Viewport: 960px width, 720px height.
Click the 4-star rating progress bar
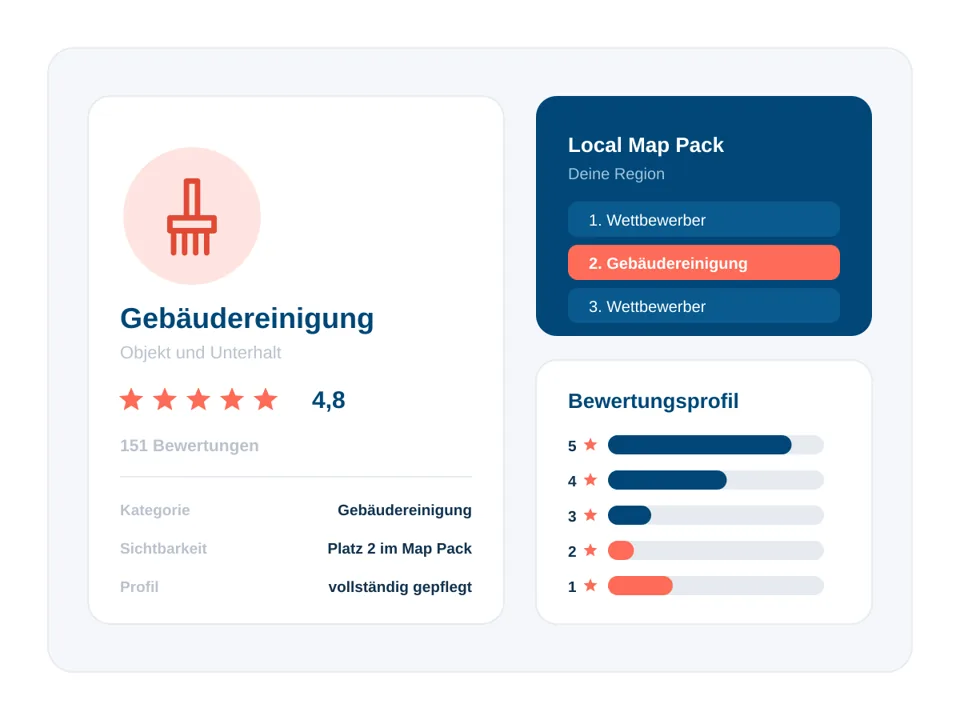point(715,480)
